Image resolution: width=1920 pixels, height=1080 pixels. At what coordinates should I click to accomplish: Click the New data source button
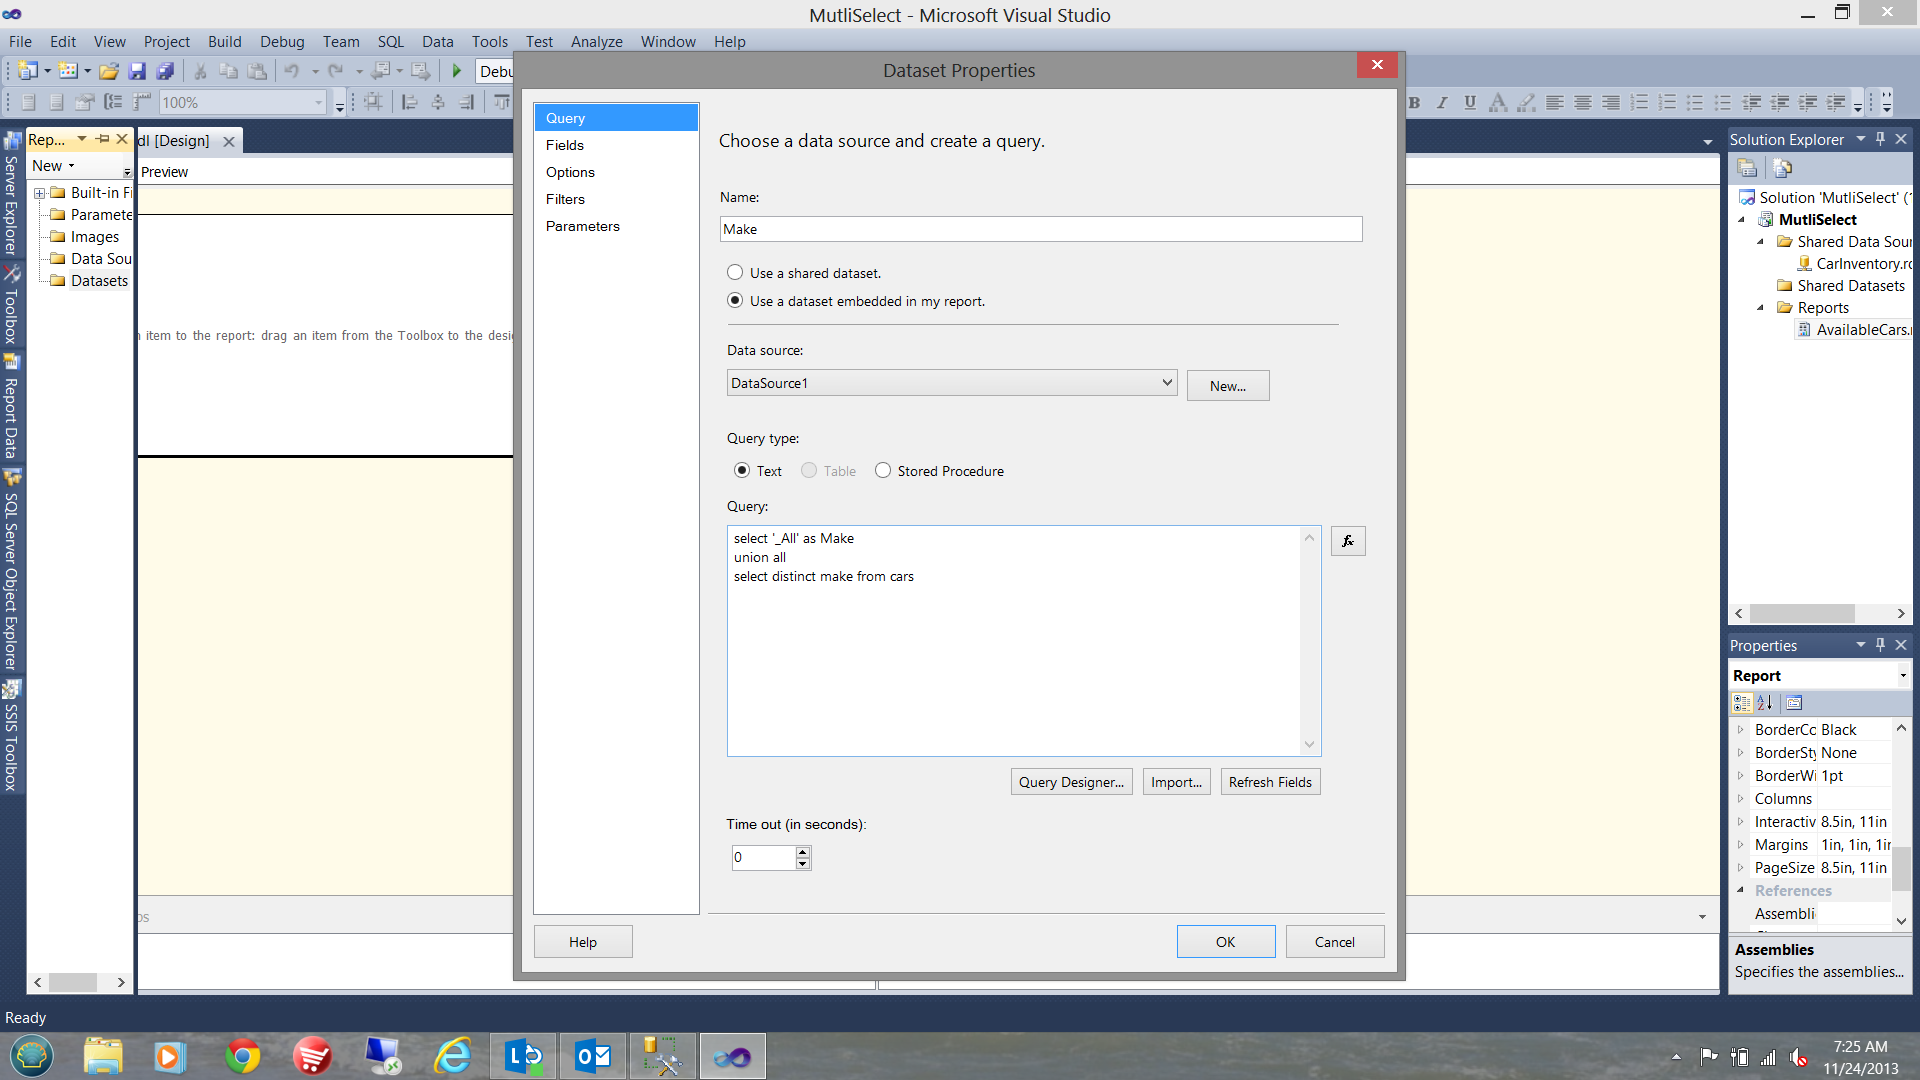point(1226,384)
